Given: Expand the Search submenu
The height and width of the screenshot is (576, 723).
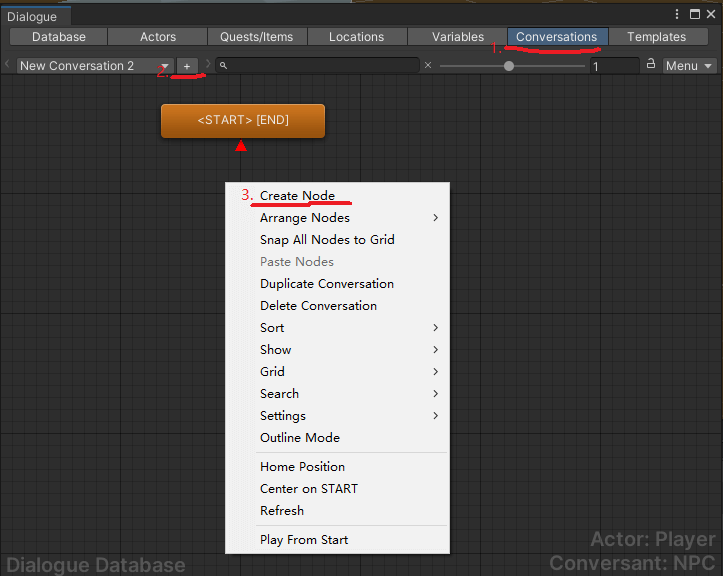Looking at the screenshot, I should click(x=337, y=394).
